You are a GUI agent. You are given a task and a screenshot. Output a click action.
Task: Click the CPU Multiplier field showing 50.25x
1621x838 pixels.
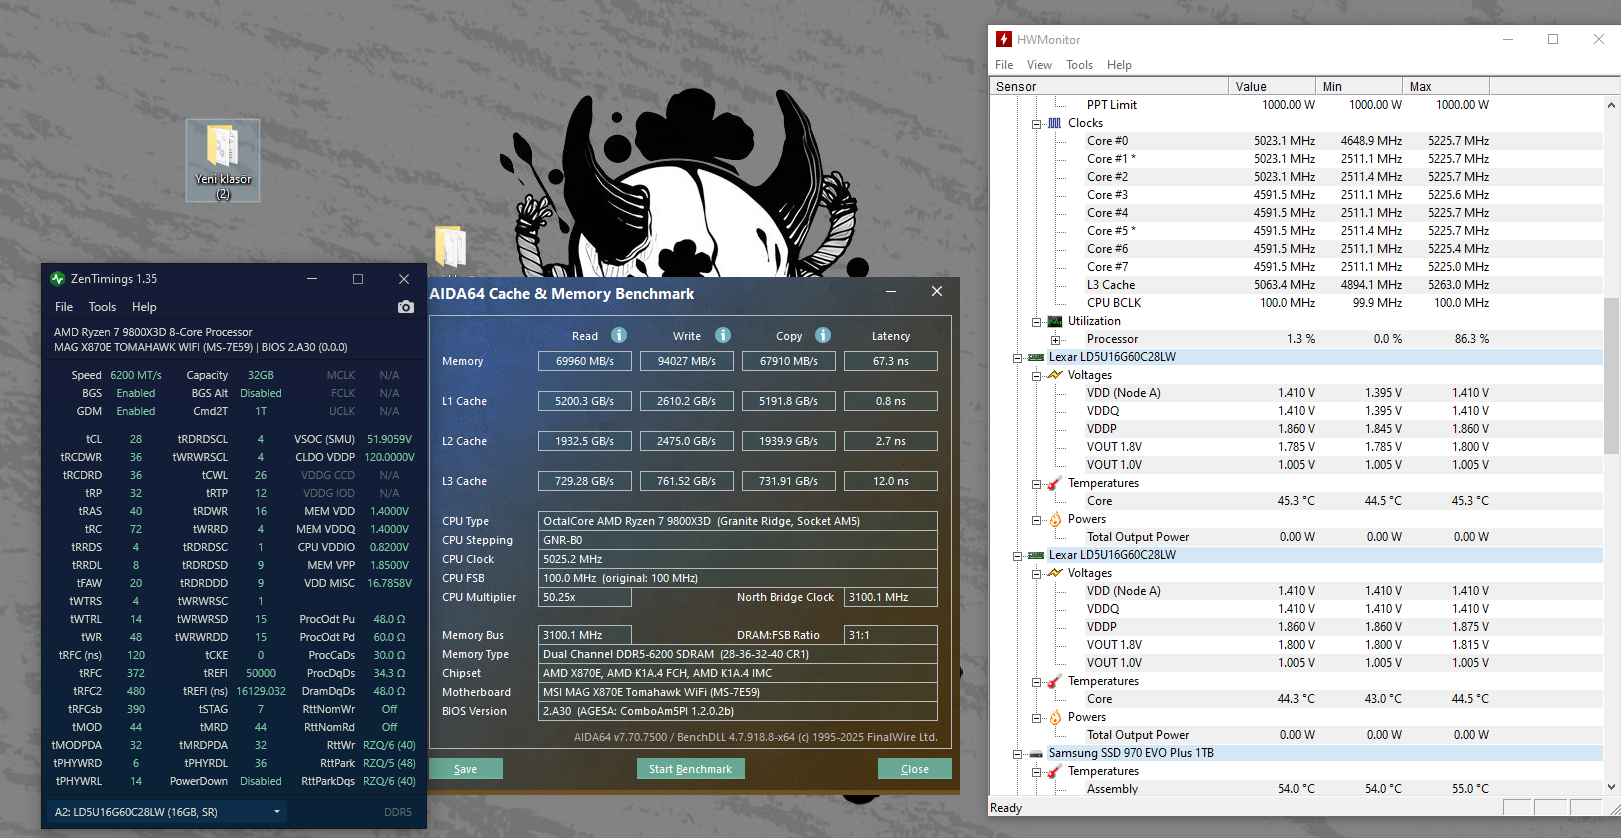pyautogui.click(x=585, y=597)
